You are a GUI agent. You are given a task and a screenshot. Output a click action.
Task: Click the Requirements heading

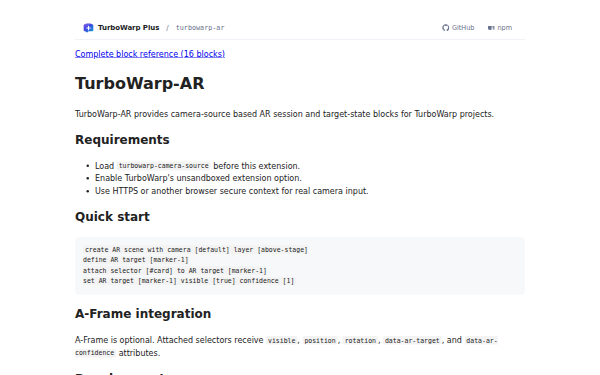click(122, 140)
